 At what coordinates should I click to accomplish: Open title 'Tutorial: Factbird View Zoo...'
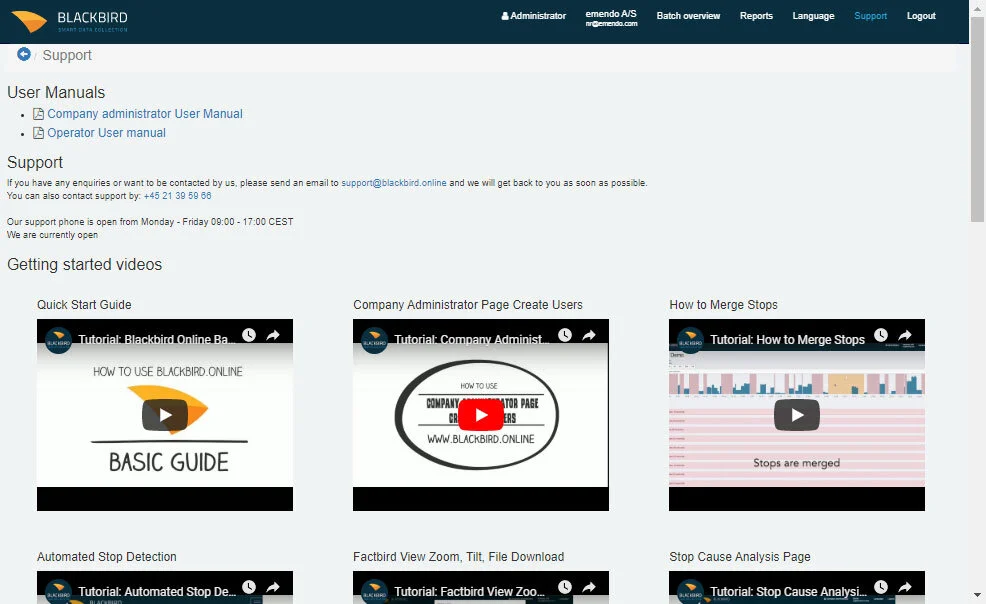pos(469,591)
